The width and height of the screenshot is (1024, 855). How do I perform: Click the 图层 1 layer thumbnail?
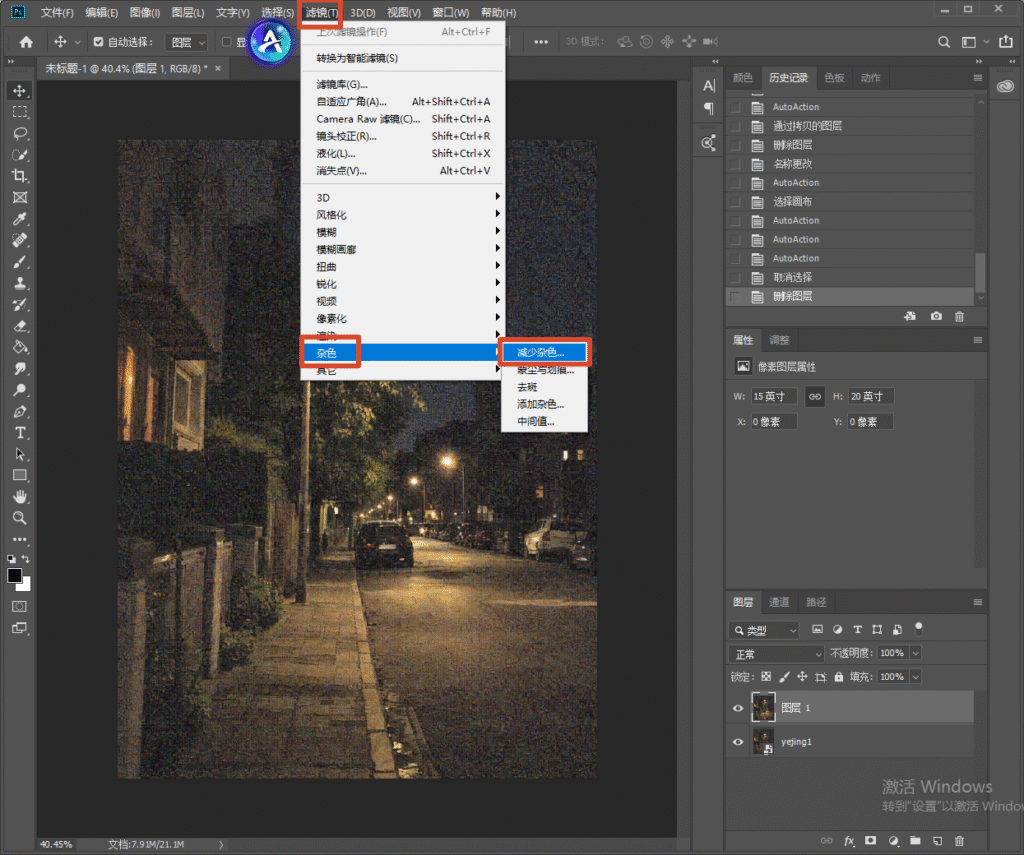pos(763,708)
